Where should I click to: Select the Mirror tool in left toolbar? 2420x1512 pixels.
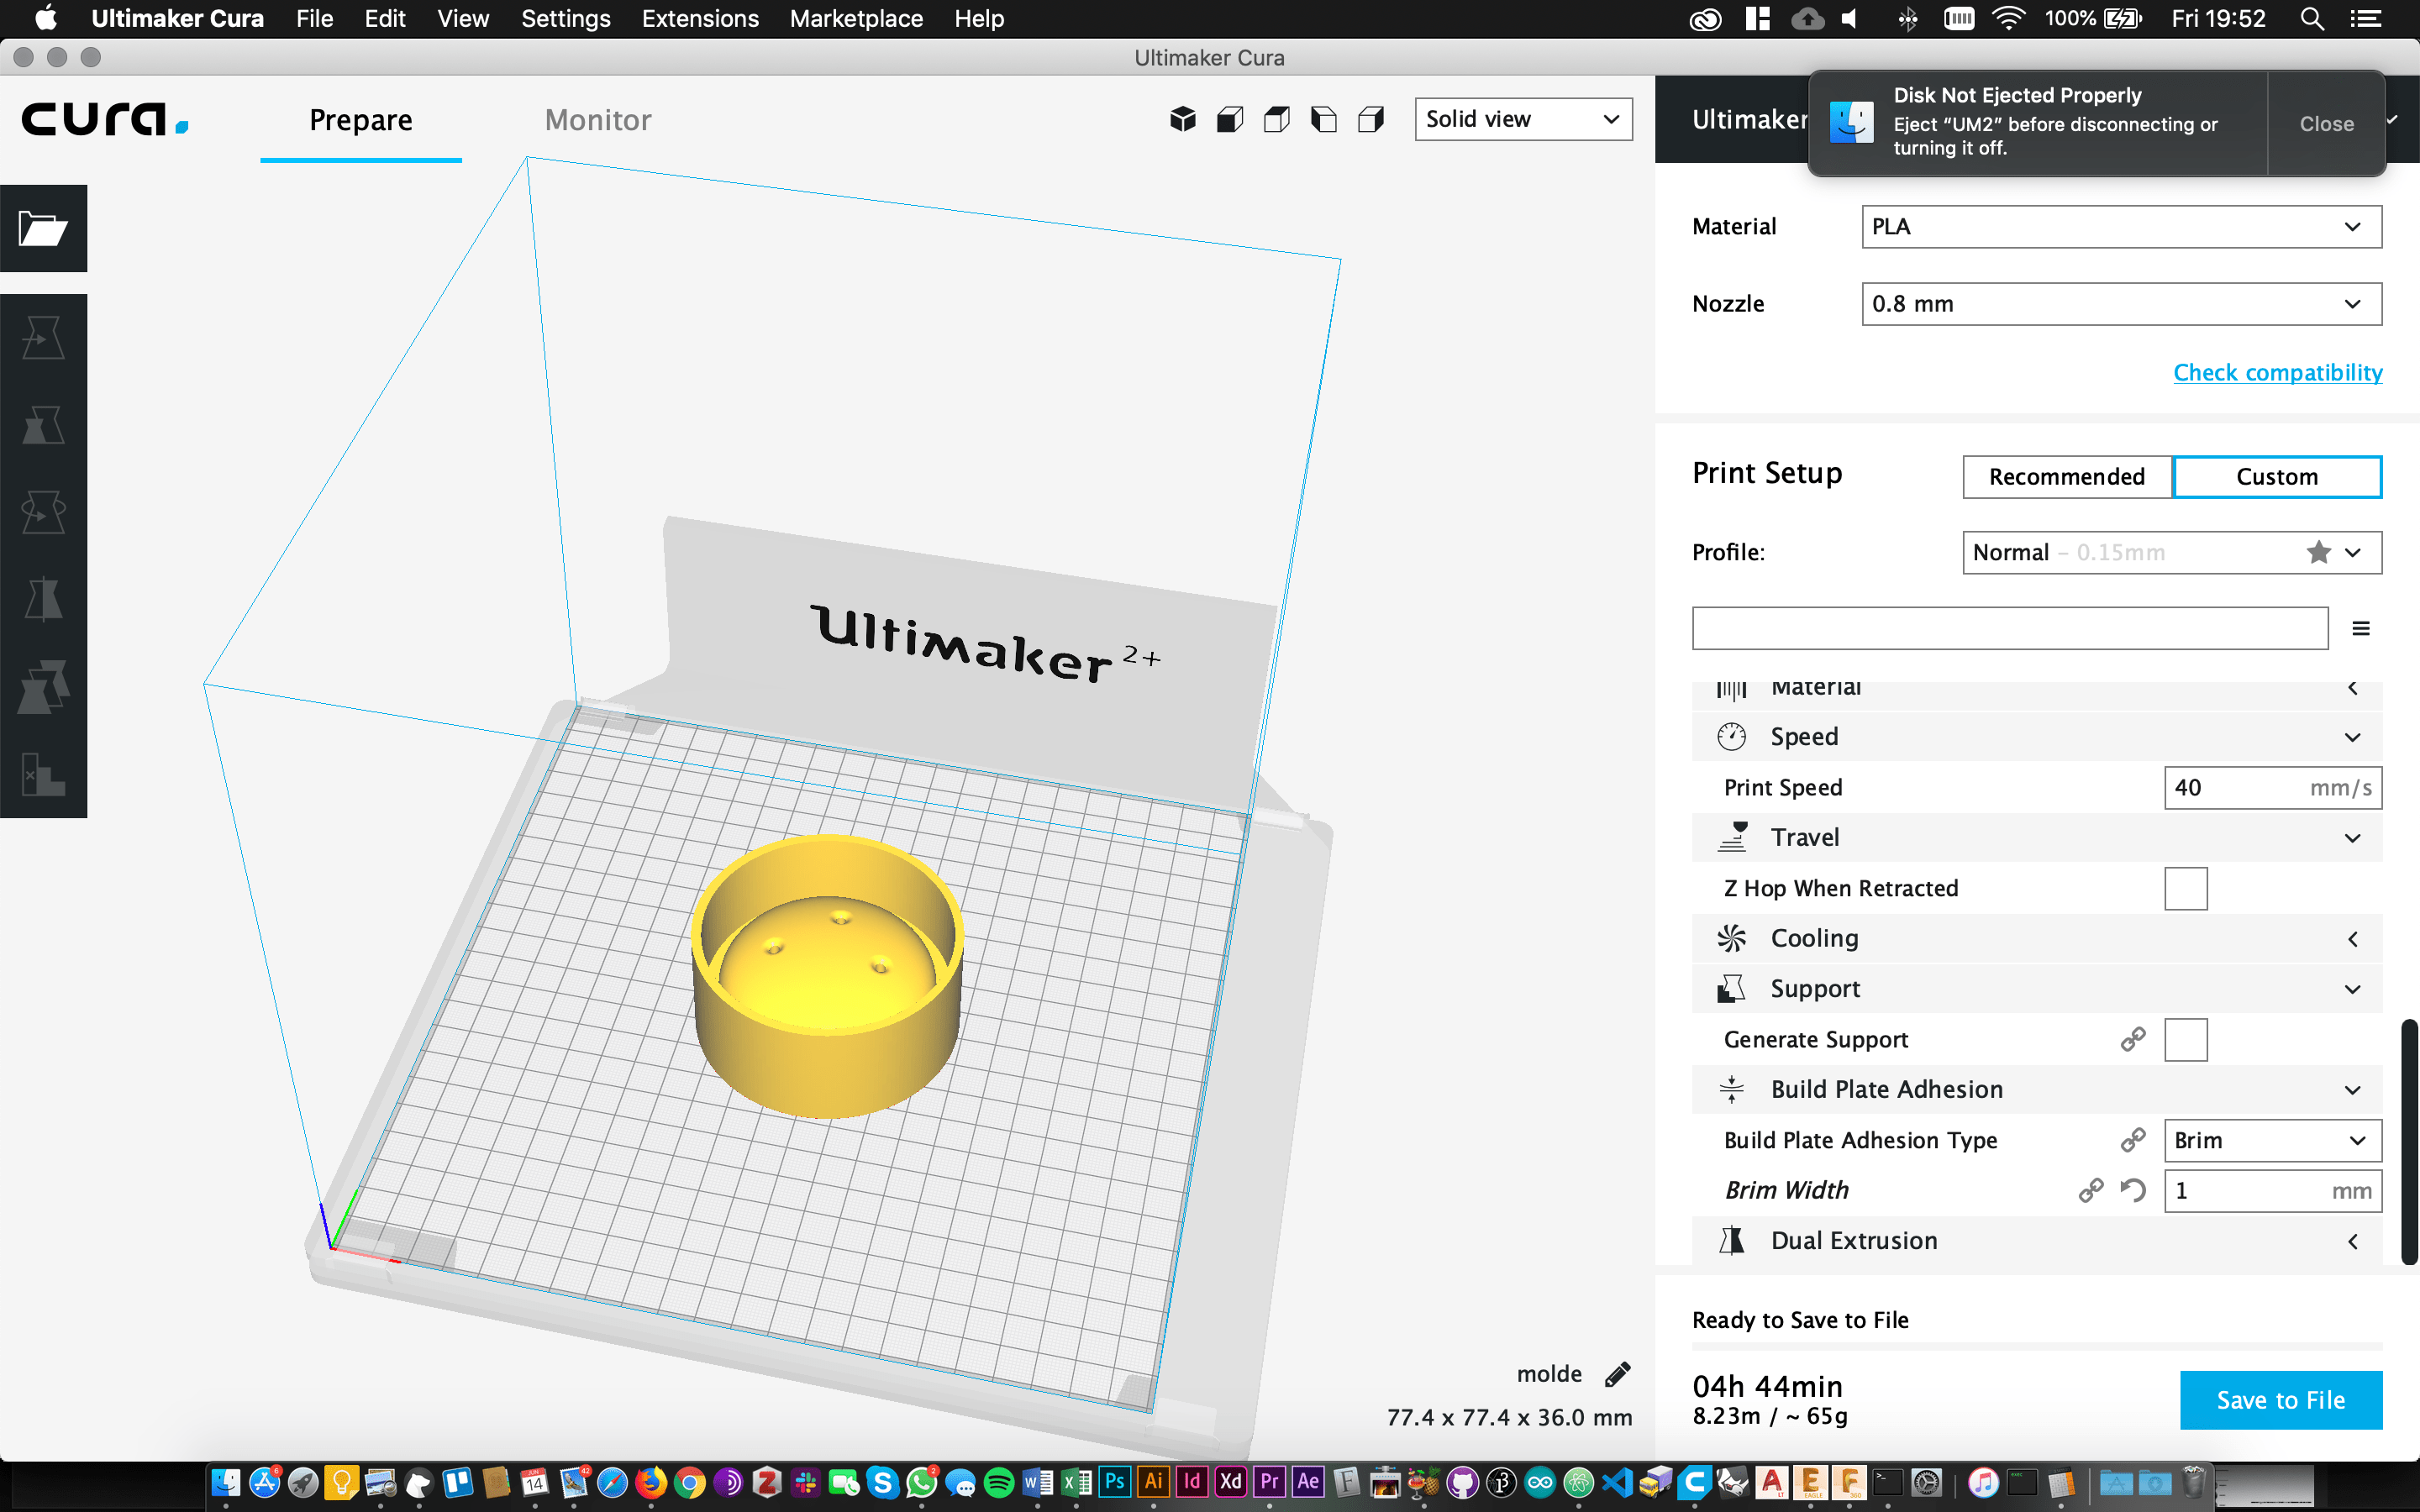(x=43, y=600)
